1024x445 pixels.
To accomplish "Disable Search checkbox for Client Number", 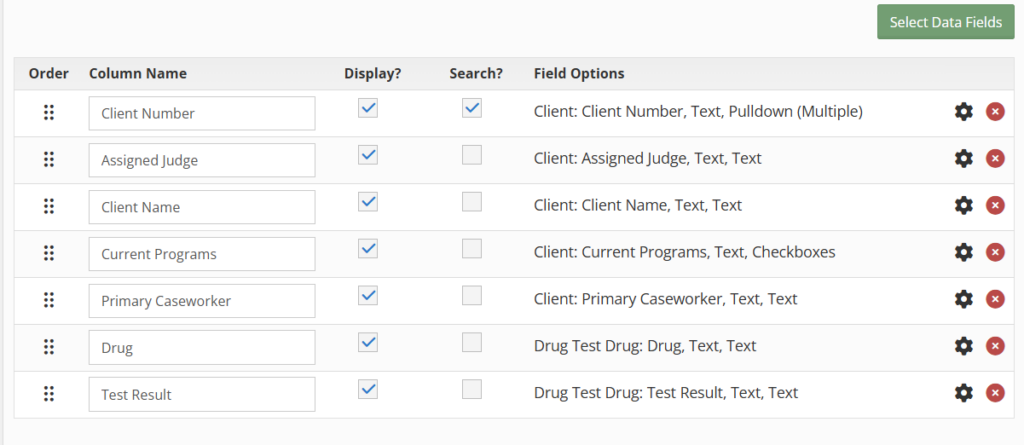I will 472,108.
